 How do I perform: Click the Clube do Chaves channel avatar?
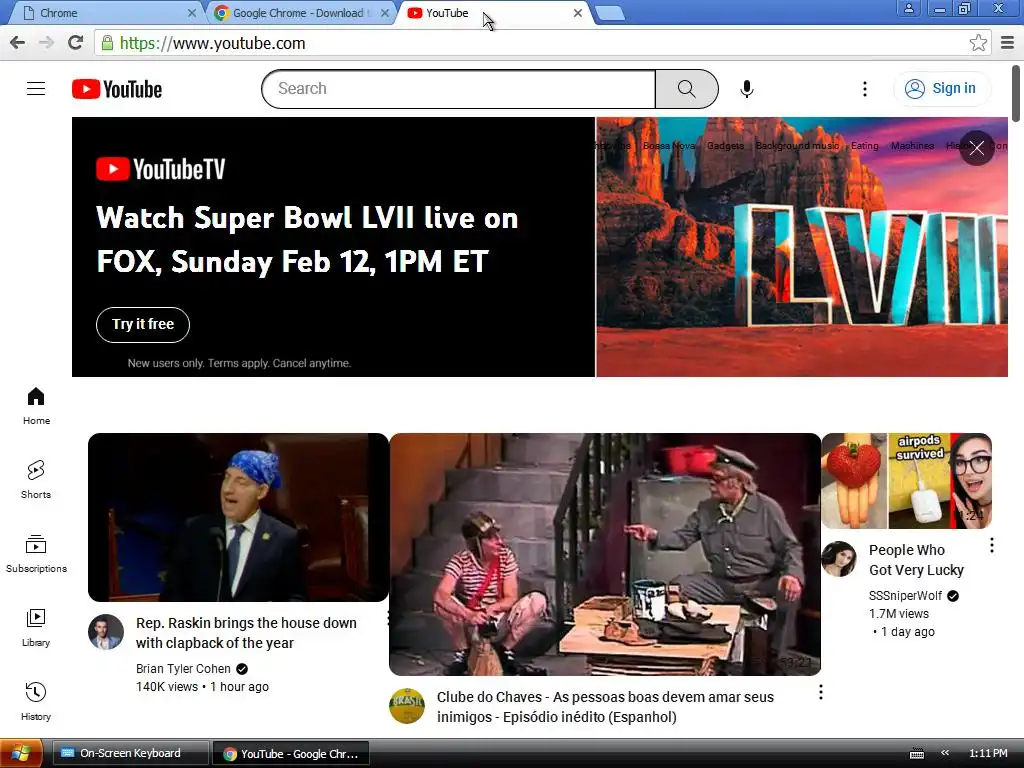pyautogui.click(x=407, y=706)
